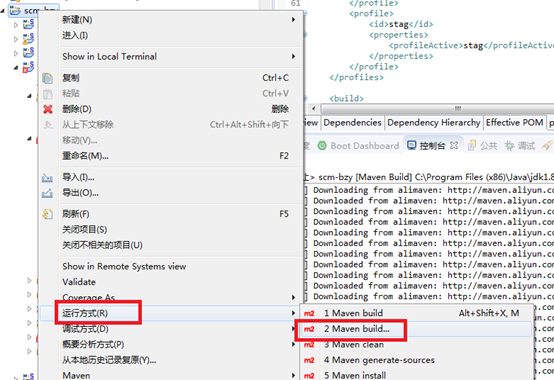Expand the second module under scm-bzy
This screenshot has width=554, height=380.
(x=16, y=39)
